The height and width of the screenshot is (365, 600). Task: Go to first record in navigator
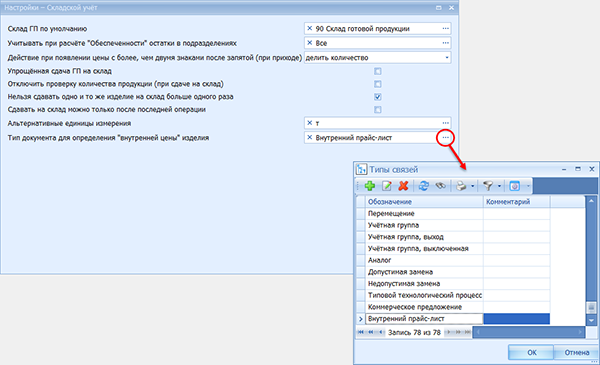[360, 332]
